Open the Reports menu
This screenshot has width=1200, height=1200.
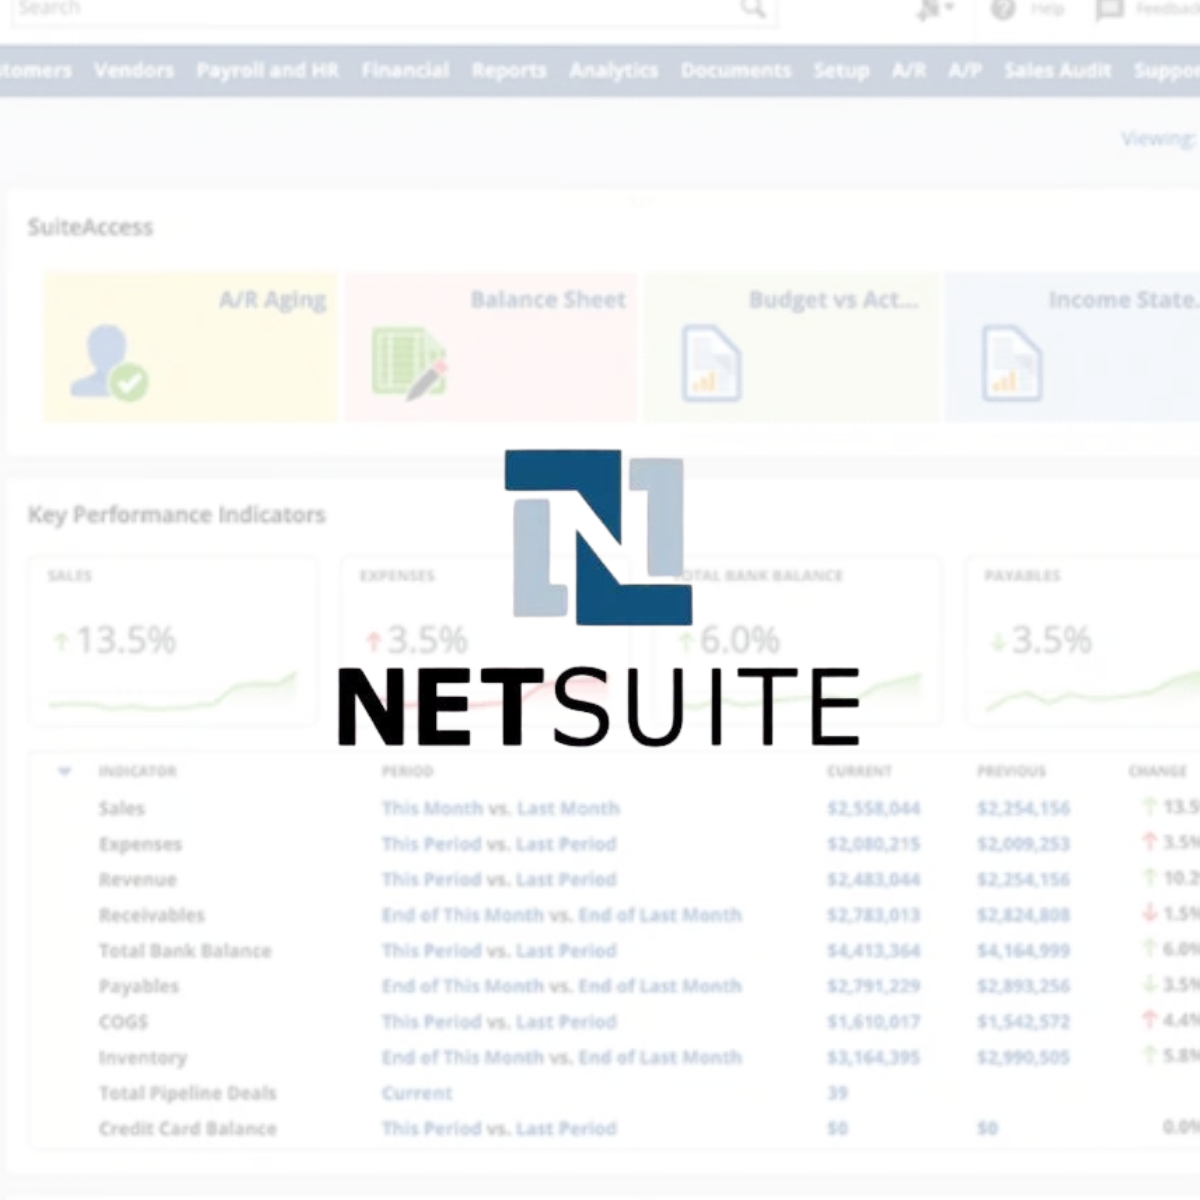[509, 71]
